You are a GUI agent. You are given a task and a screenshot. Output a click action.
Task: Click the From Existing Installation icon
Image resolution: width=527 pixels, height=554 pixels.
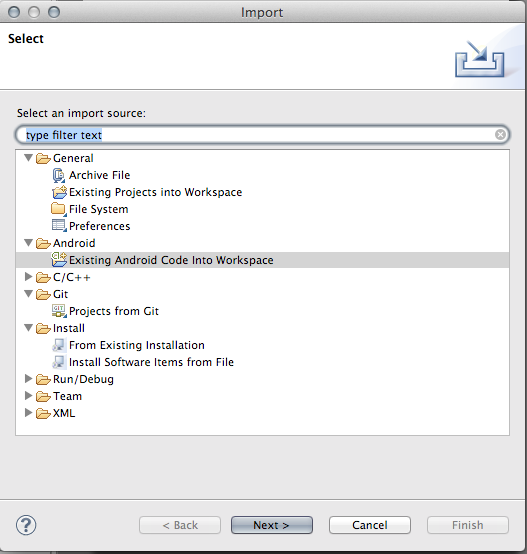click(x=59, y=345)
